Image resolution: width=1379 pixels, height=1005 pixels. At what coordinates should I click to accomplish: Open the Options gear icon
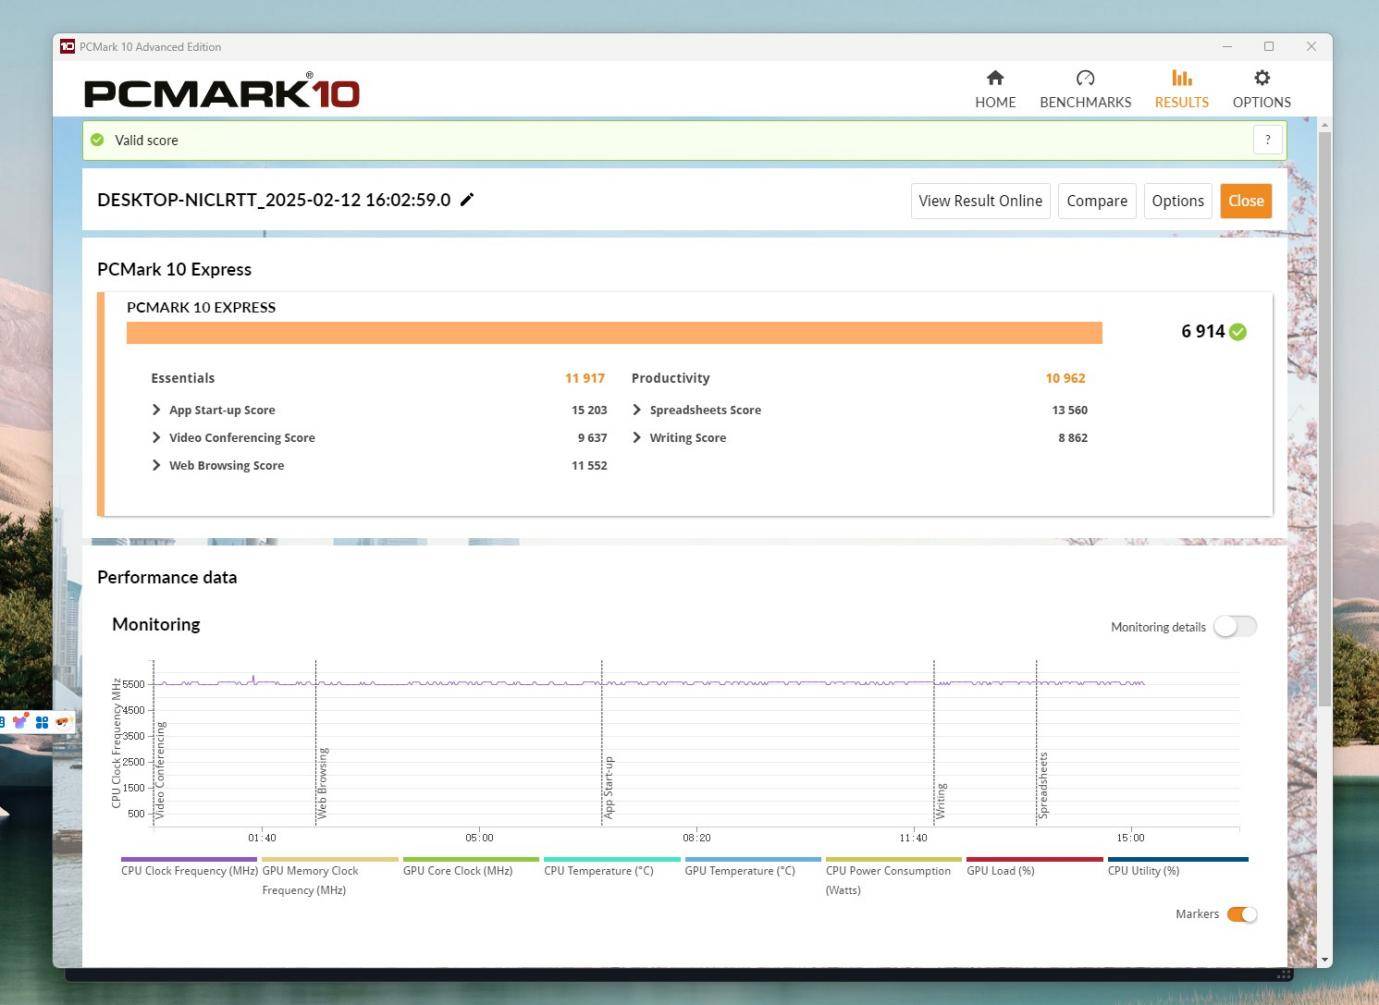click(1262, 78)
